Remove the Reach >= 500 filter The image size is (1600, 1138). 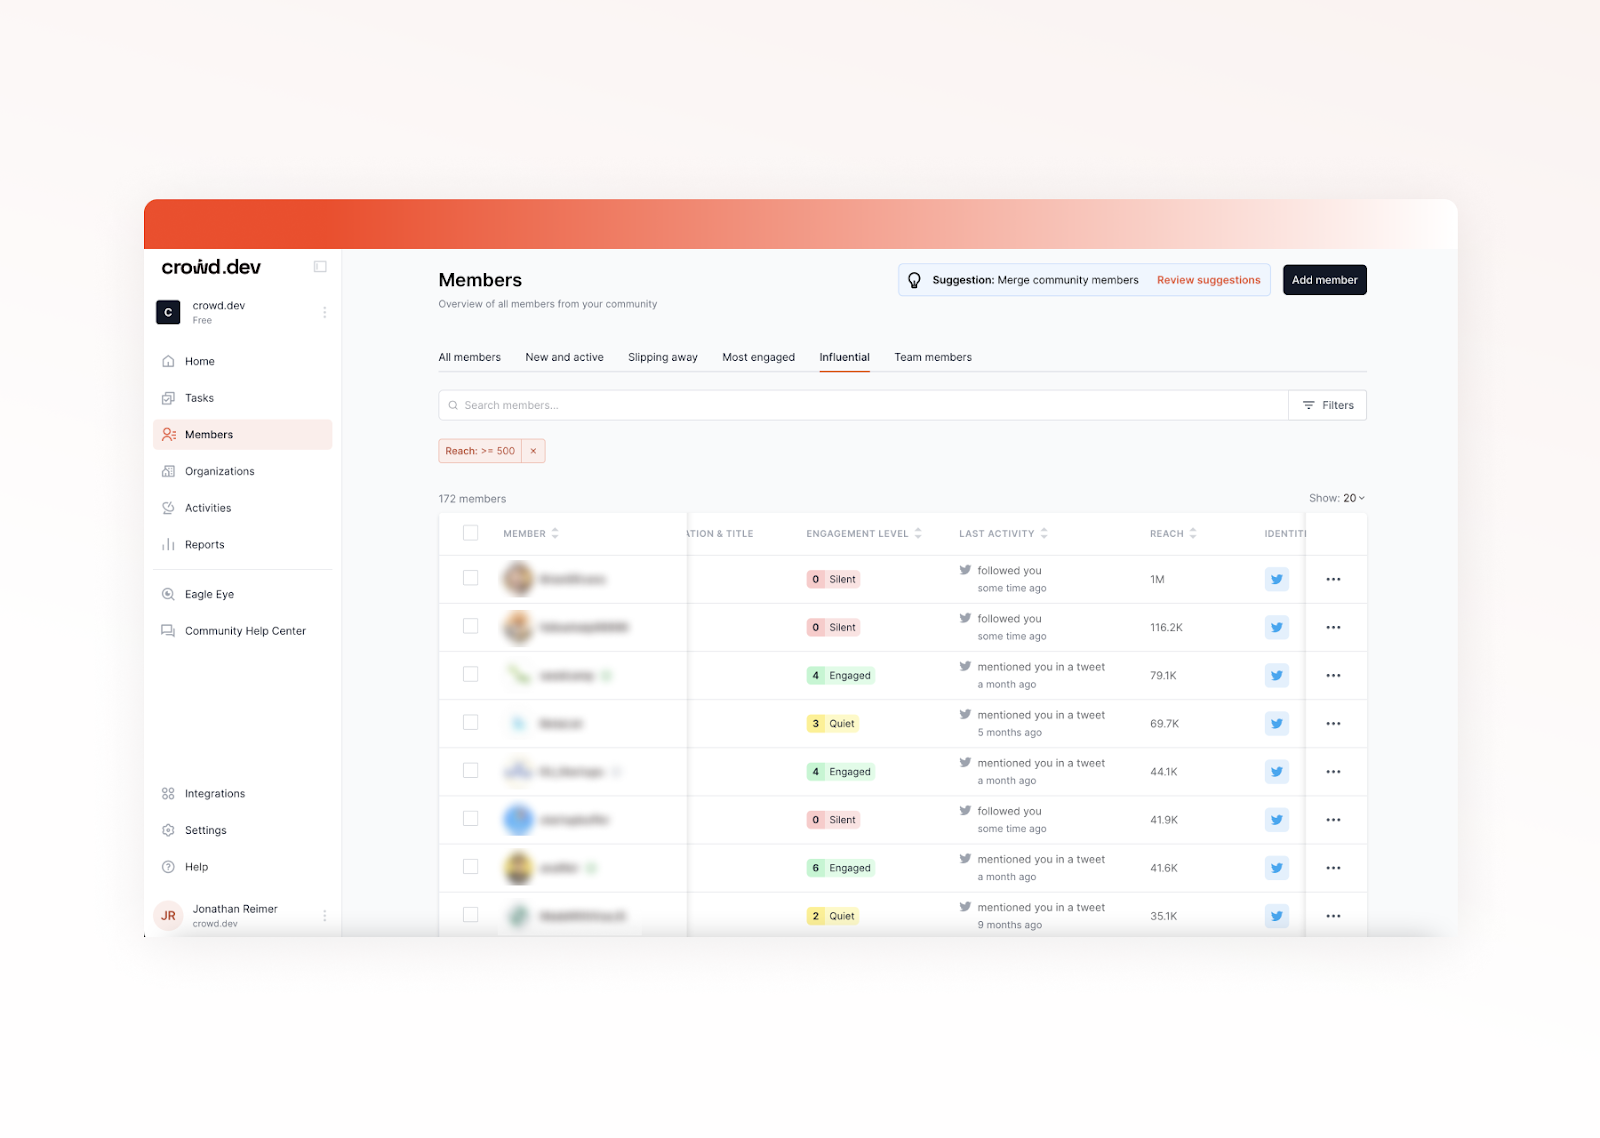click(533, 451)
